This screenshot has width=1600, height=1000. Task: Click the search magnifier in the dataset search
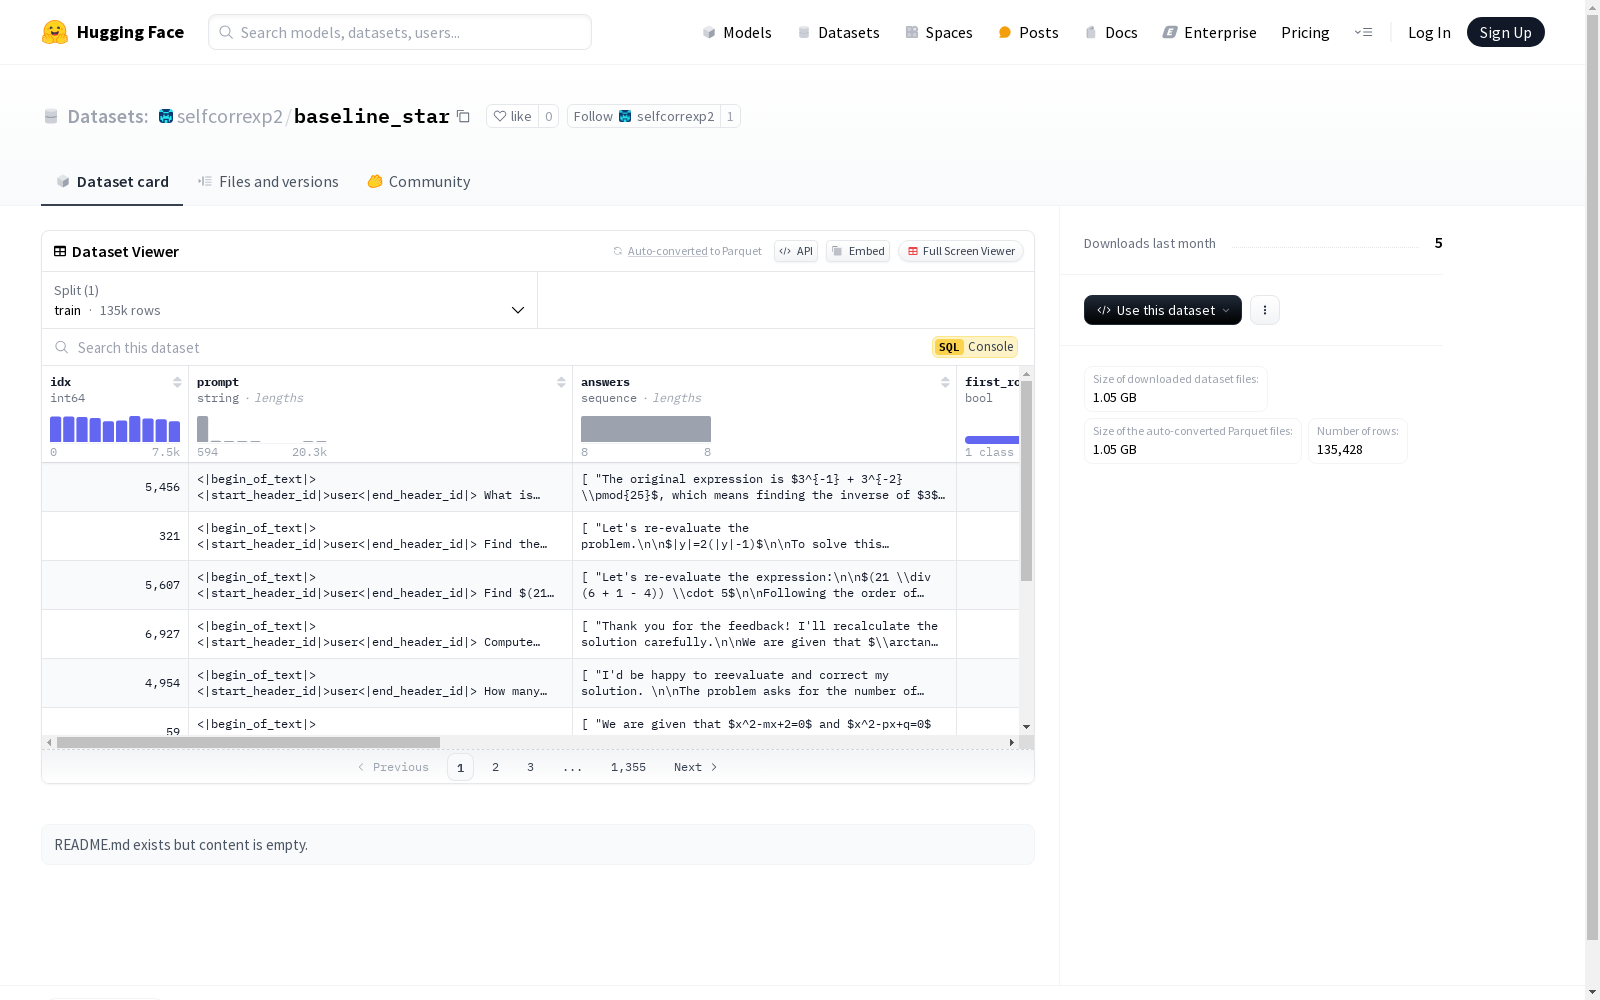[62, 347]
